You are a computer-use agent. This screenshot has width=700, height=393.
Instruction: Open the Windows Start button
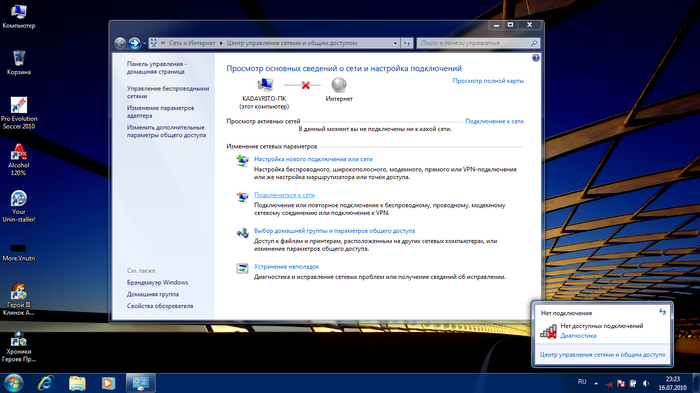coord(13,383)
